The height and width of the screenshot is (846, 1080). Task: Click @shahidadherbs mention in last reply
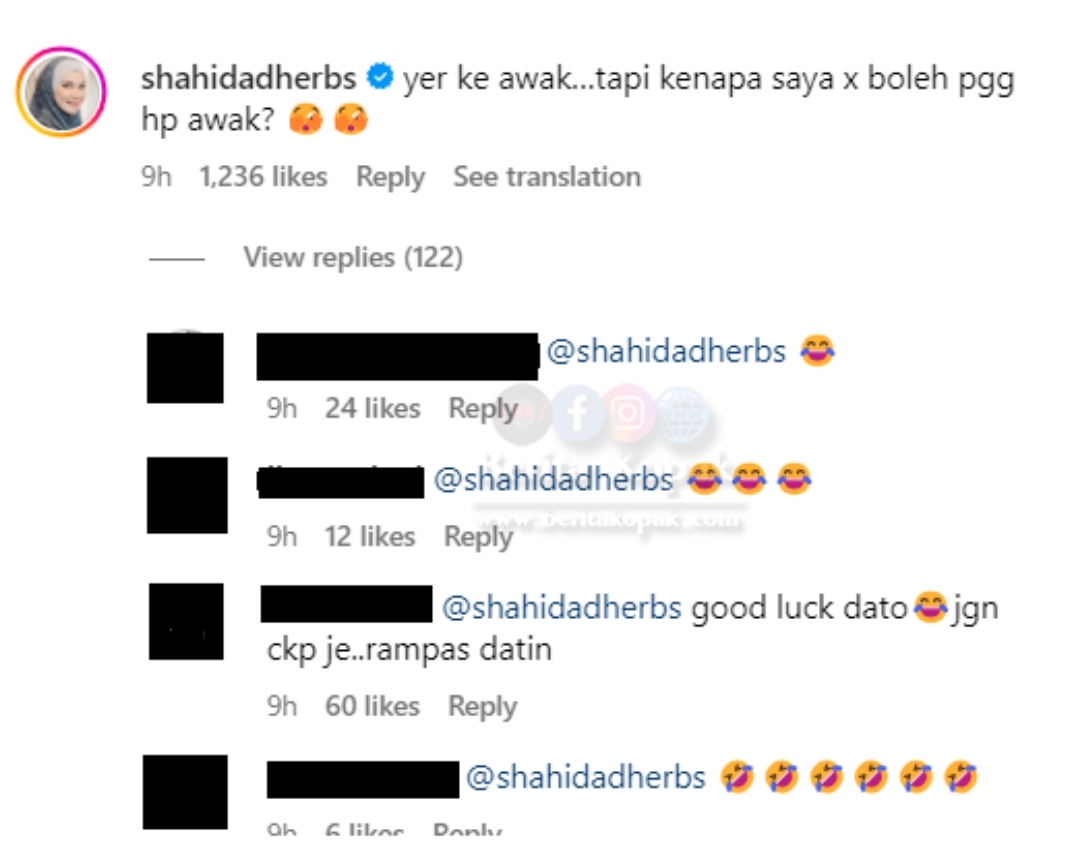pyautogui.click(x=585, y=777)
